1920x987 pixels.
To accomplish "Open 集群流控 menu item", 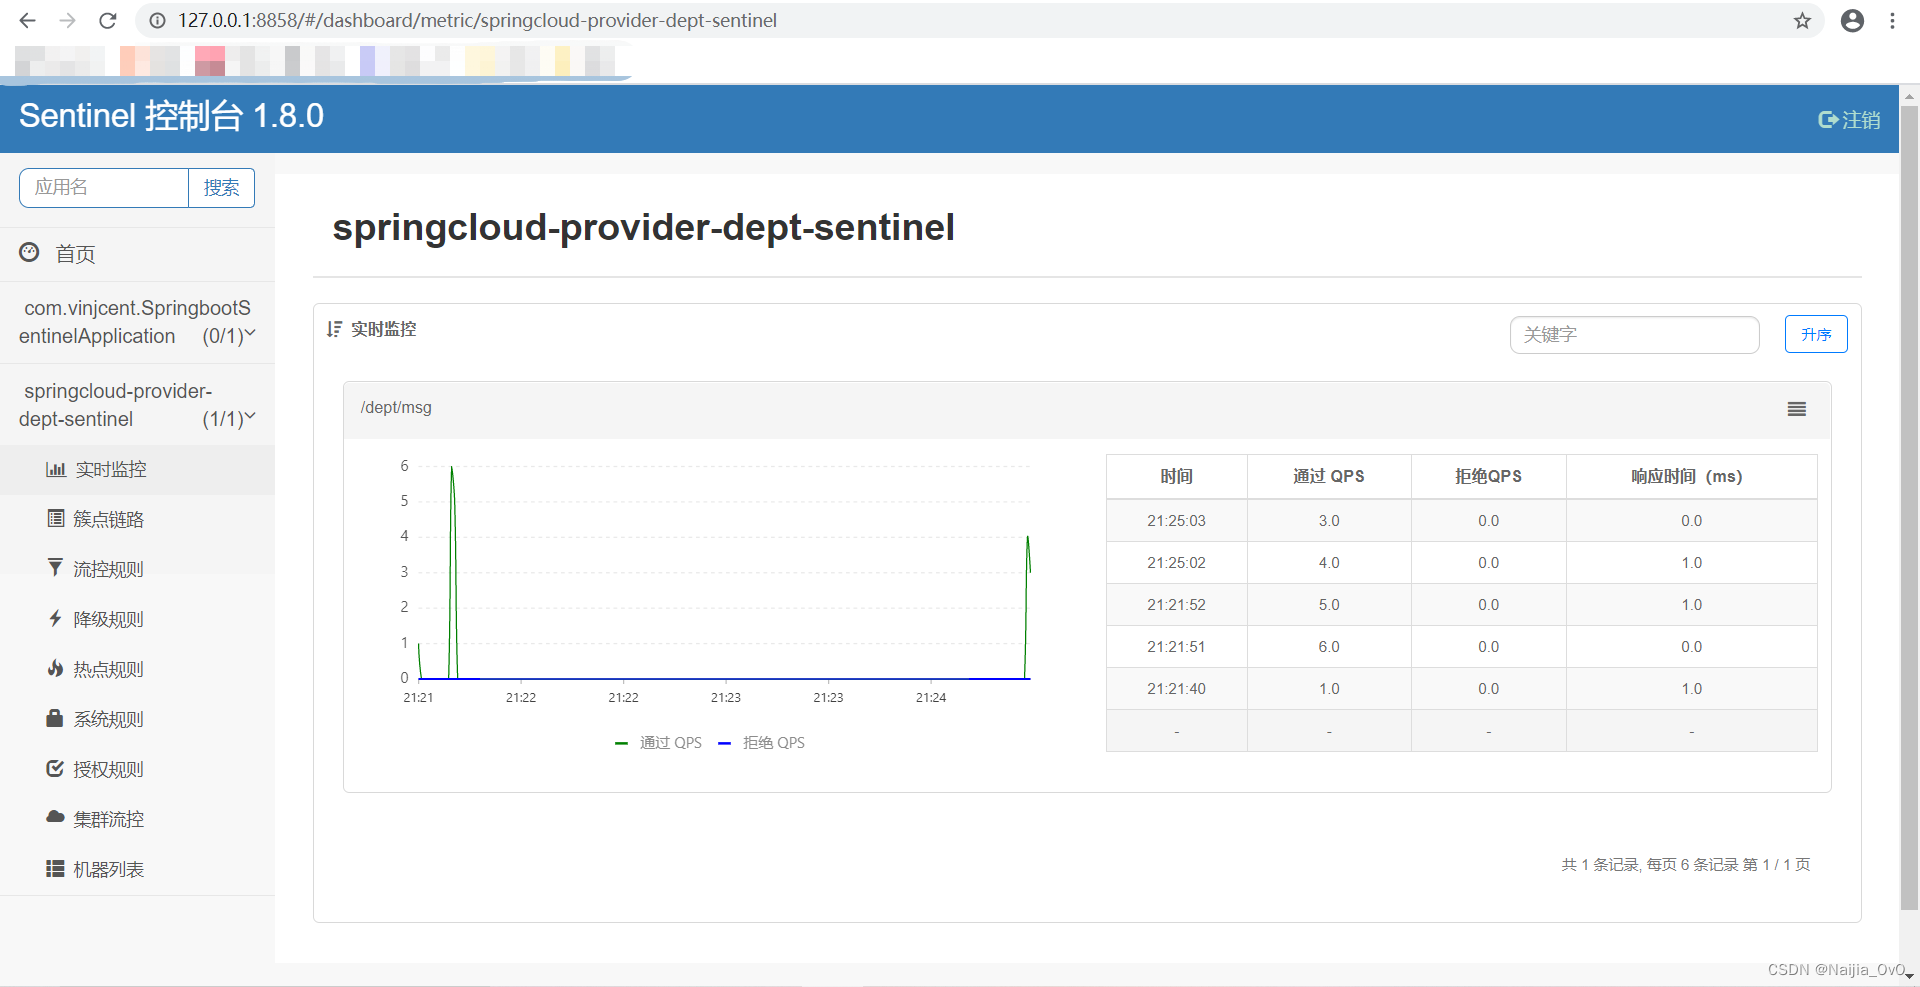I will 137,819.
